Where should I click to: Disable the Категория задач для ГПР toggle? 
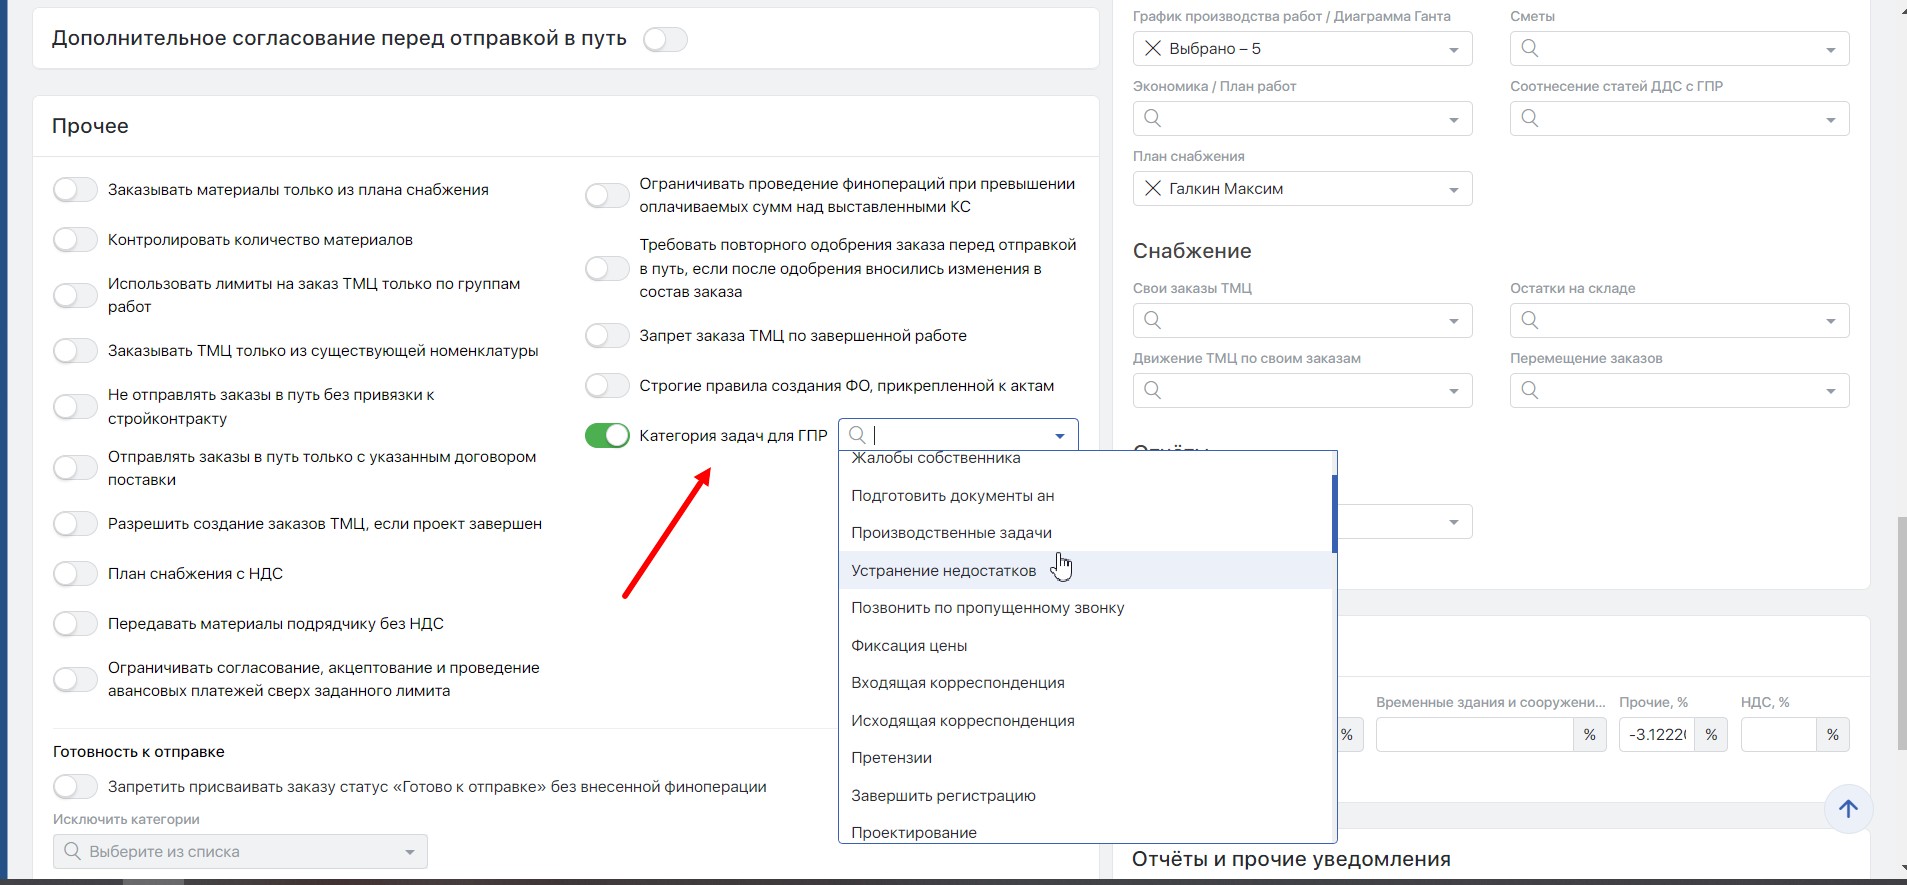pyautogui.click(x=607, y=436)
